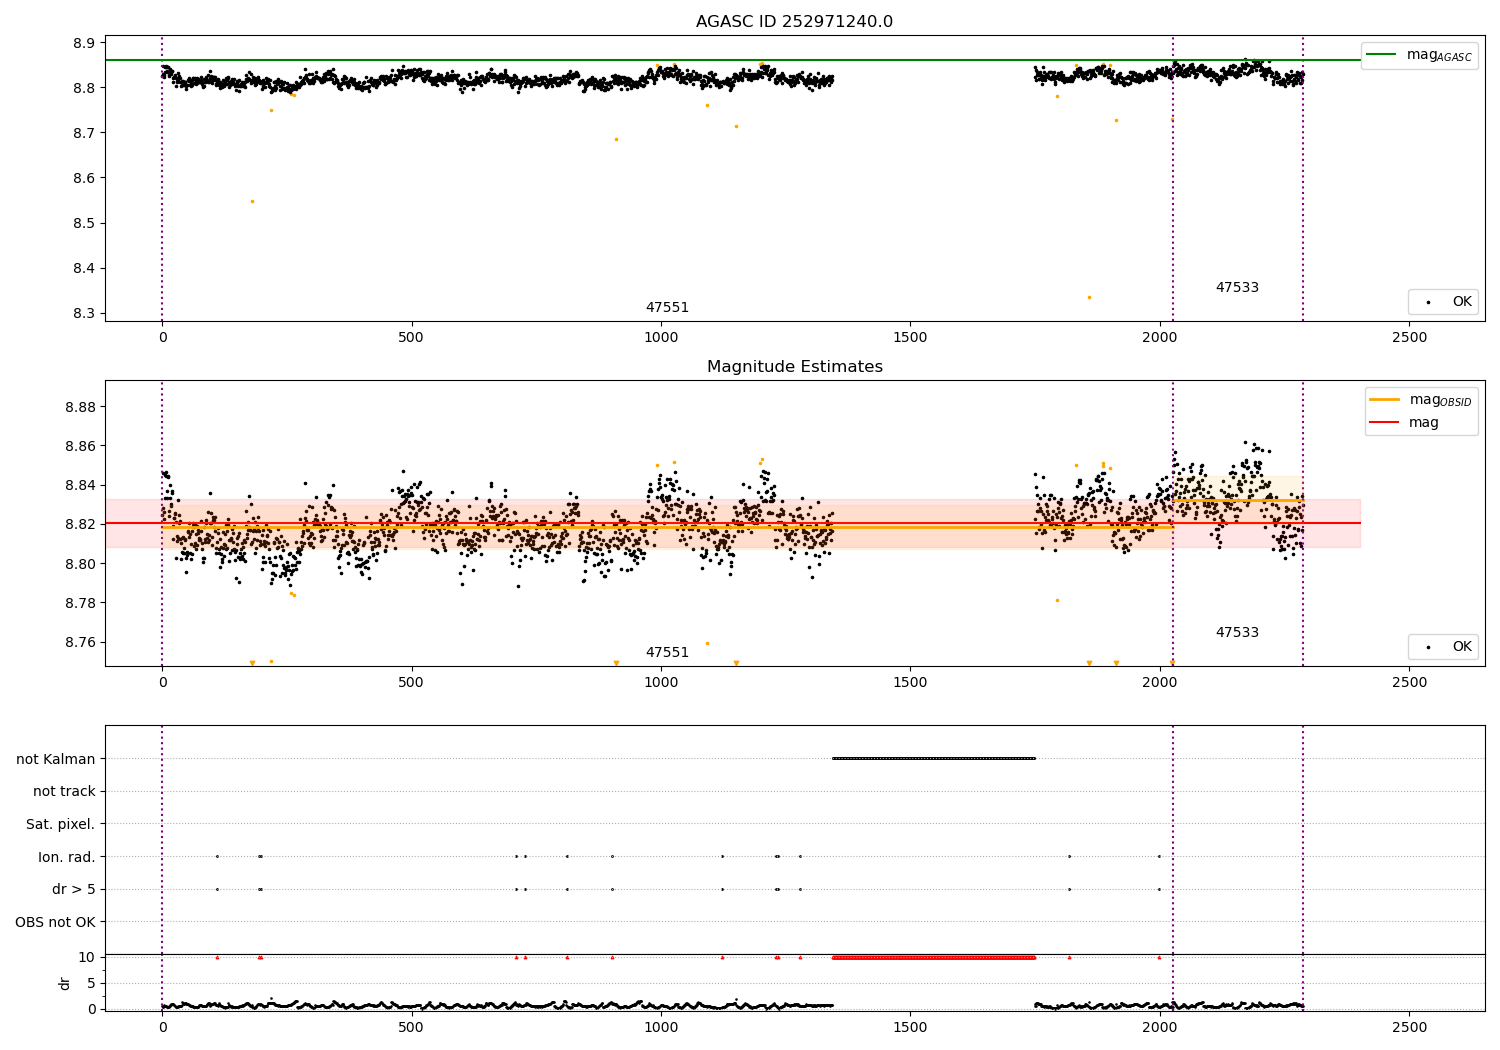
Task: Click the 'not Kalman' axis label
Action: pos(56,759)
